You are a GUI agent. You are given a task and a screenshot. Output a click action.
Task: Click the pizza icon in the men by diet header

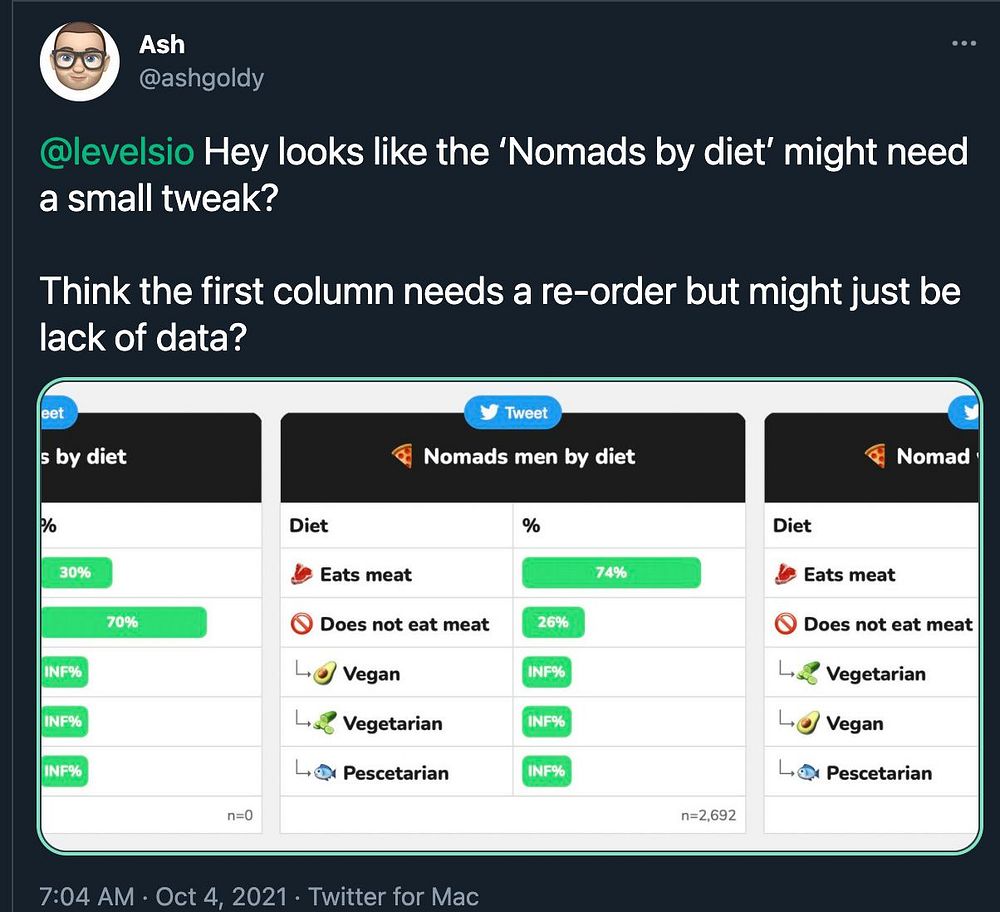pos(402,457)
